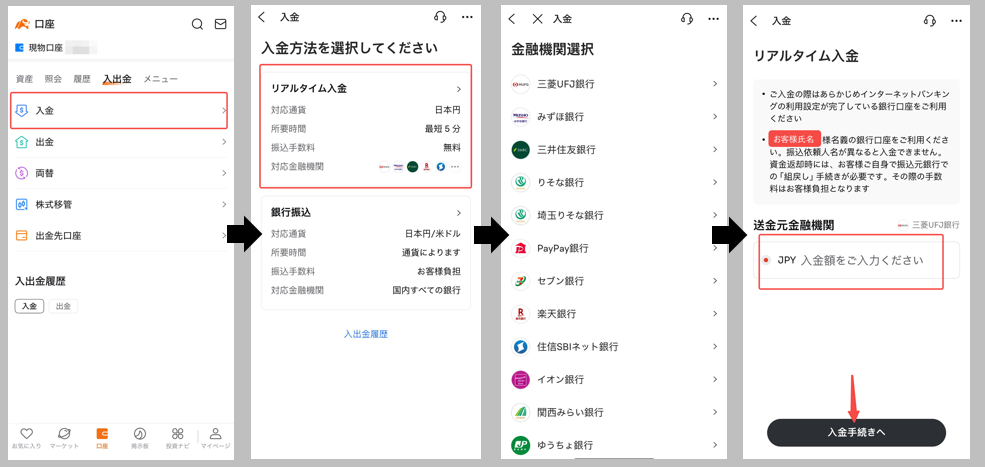Open search with the magnifier icon

(197, 24)
